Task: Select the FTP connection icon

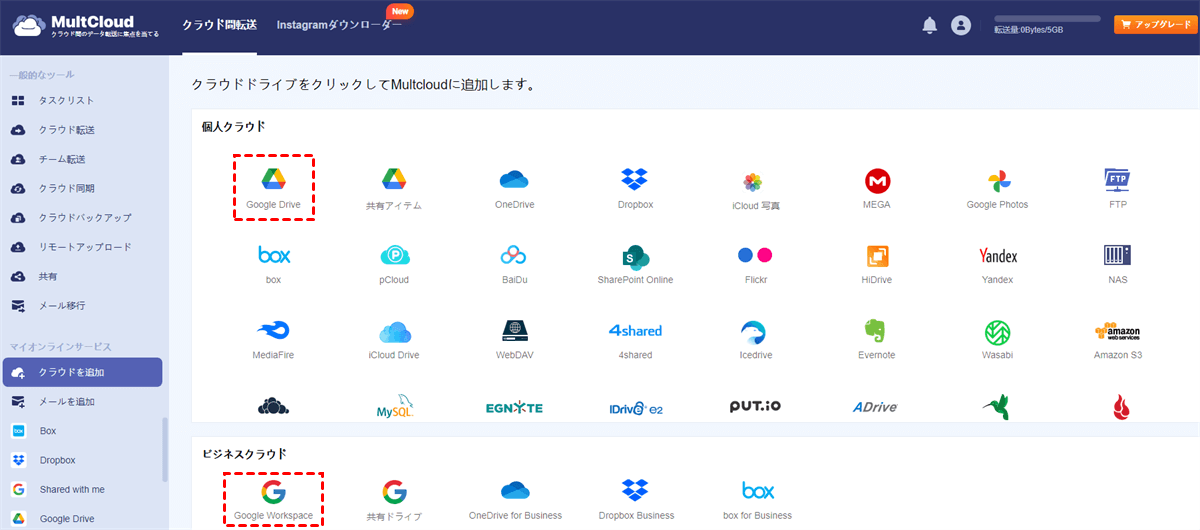Action: (1117, 187)
